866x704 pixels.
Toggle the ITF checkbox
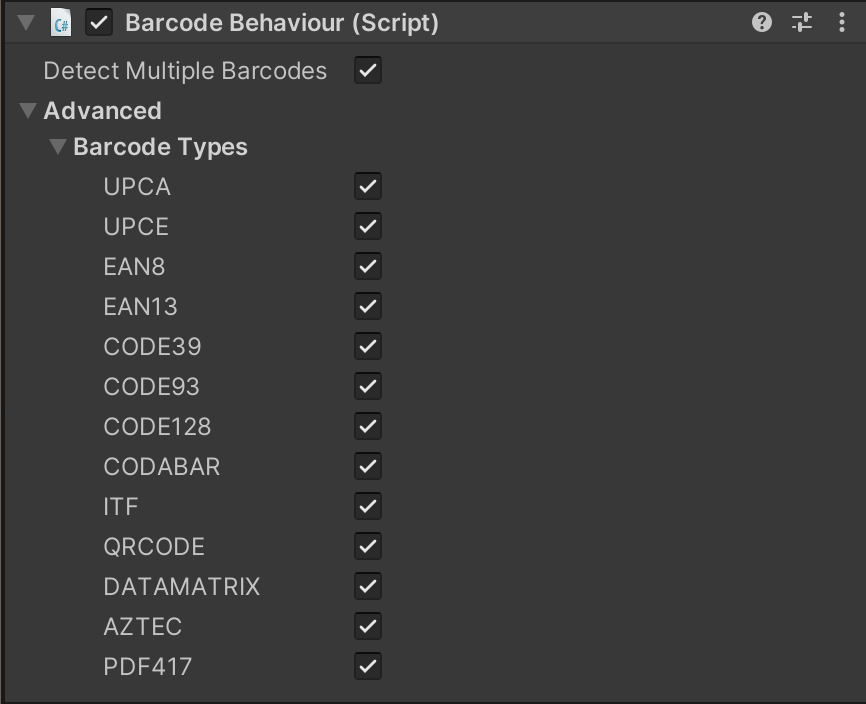point(367,506)
